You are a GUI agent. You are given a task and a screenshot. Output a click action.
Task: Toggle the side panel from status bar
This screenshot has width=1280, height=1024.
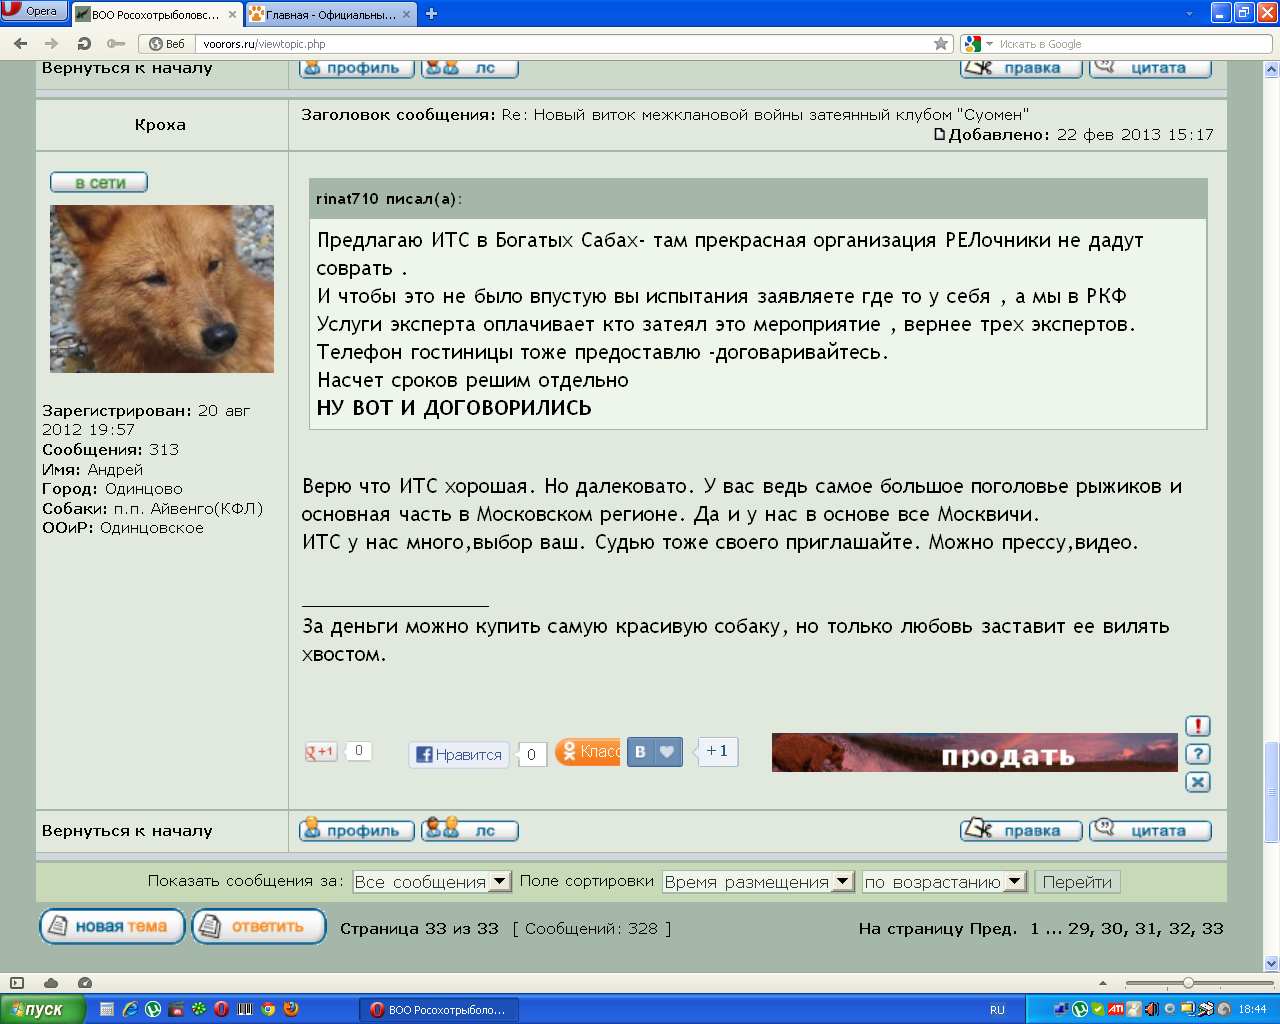[17, 983]
